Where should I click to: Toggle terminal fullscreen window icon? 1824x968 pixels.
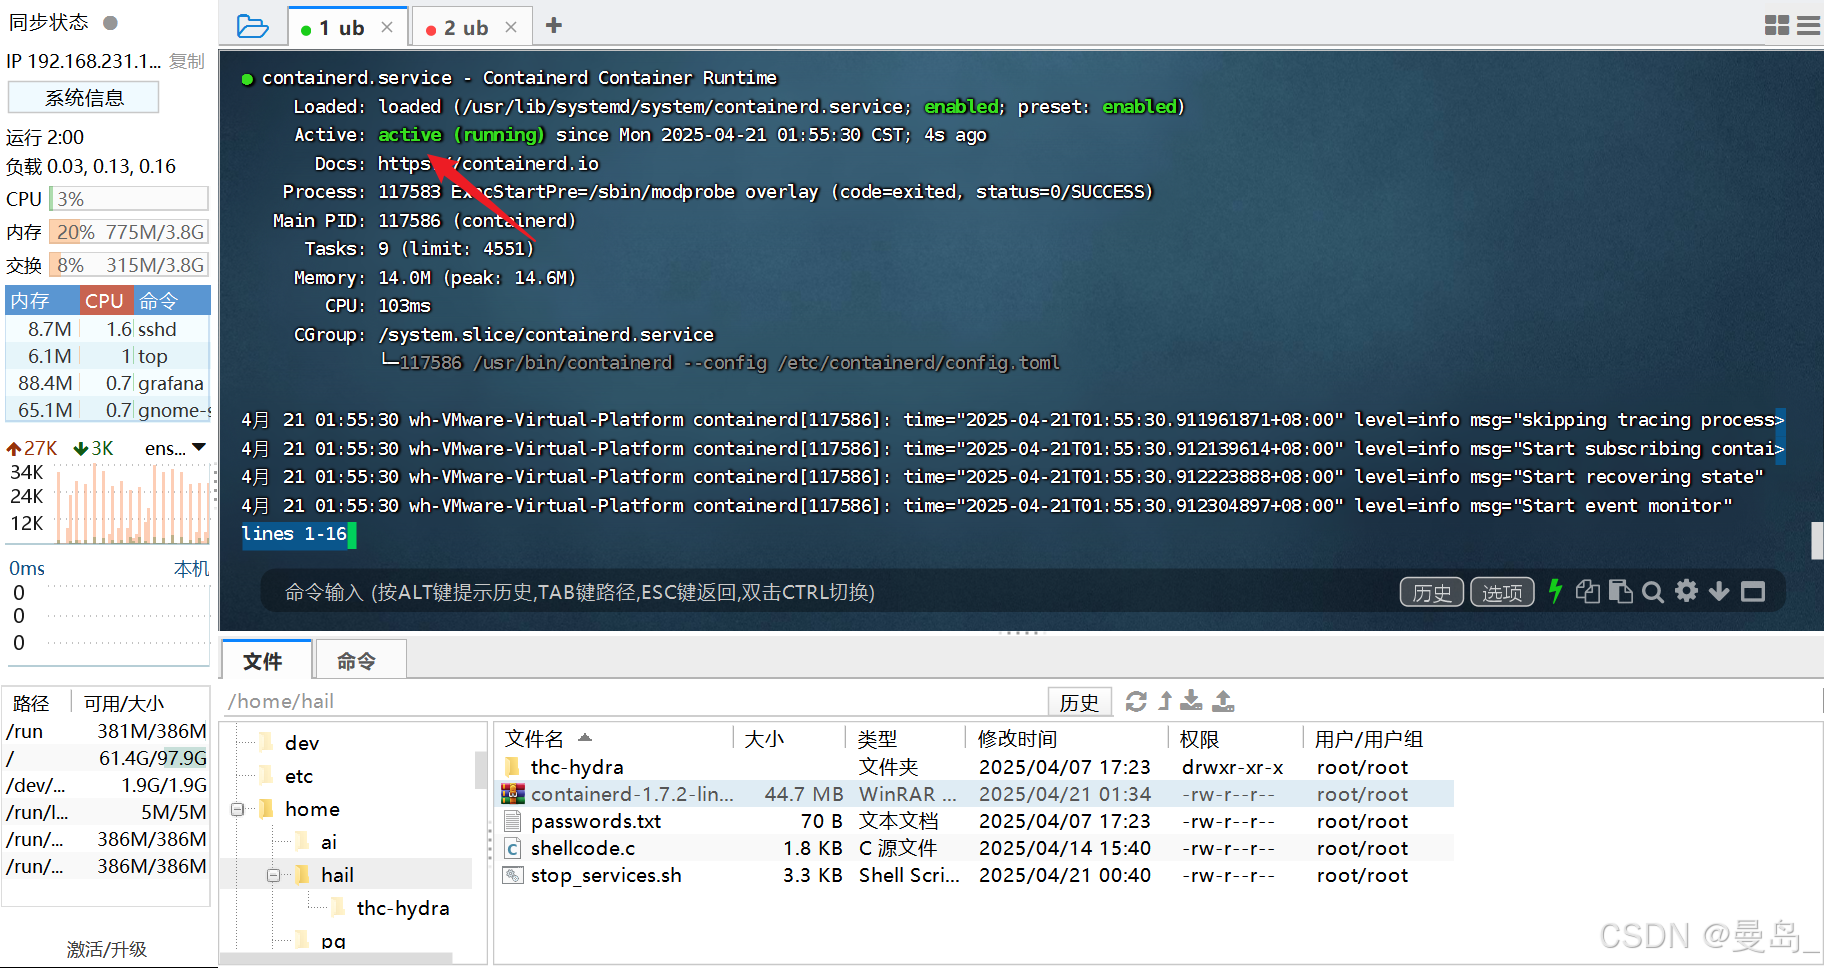coord(1753,592)
